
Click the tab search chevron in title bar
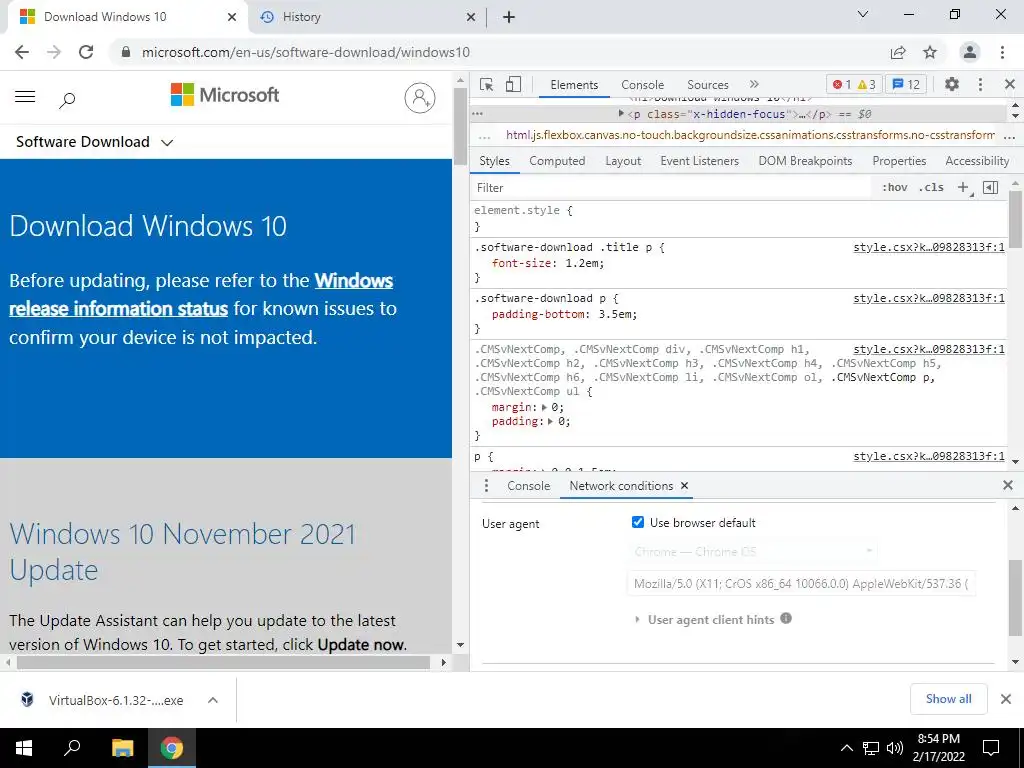[863, 14]
